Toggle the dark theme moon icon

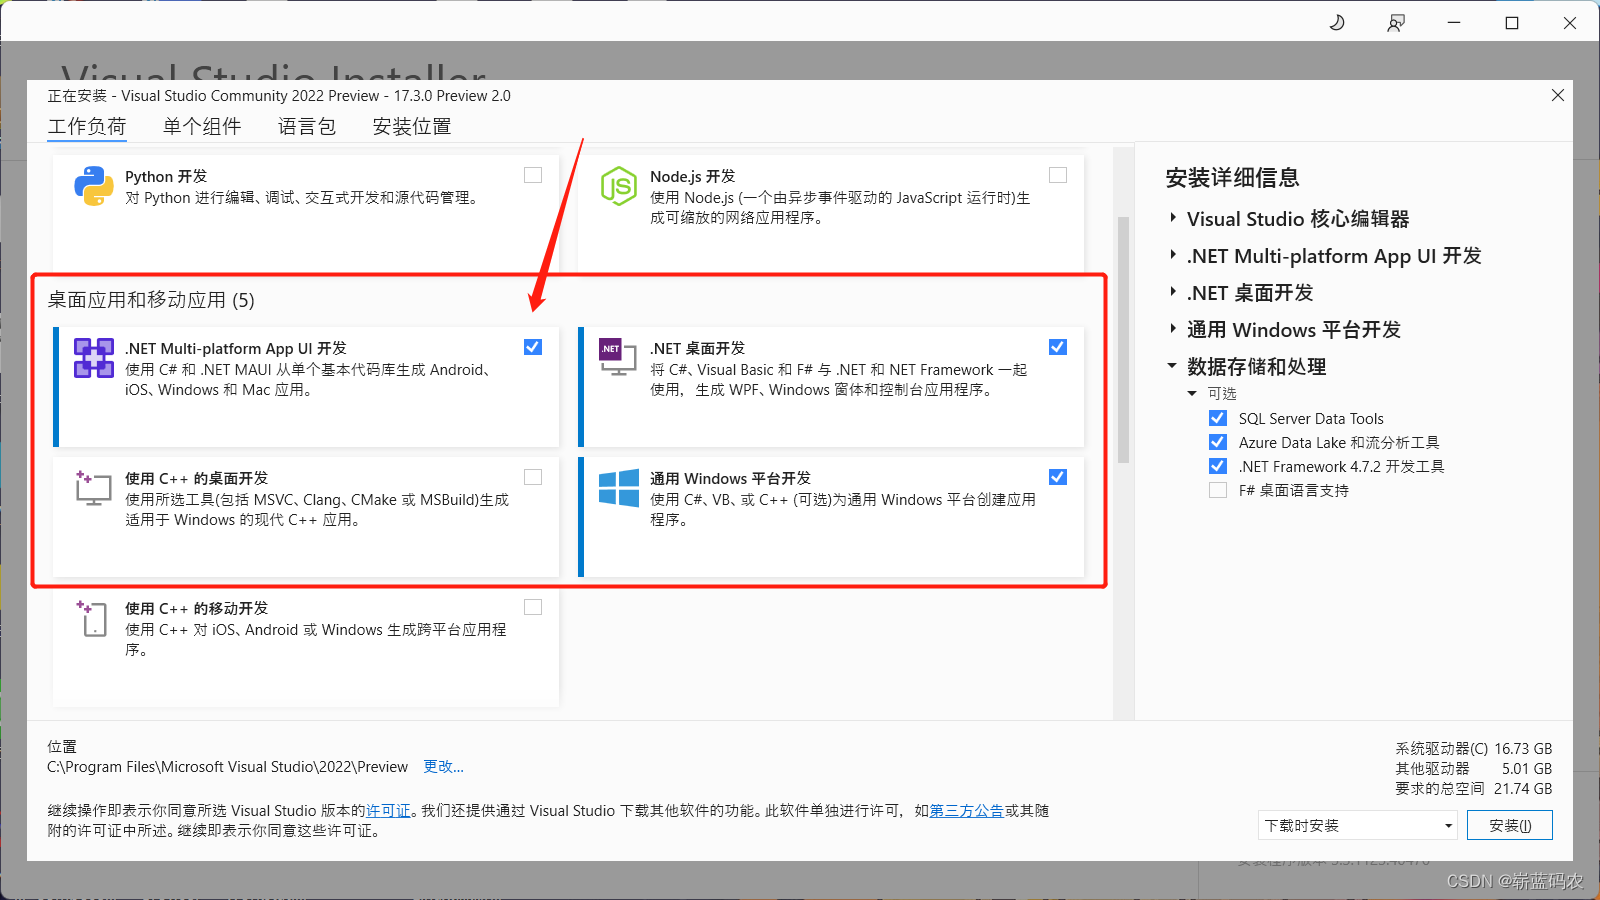click(x=1337, y=23)
